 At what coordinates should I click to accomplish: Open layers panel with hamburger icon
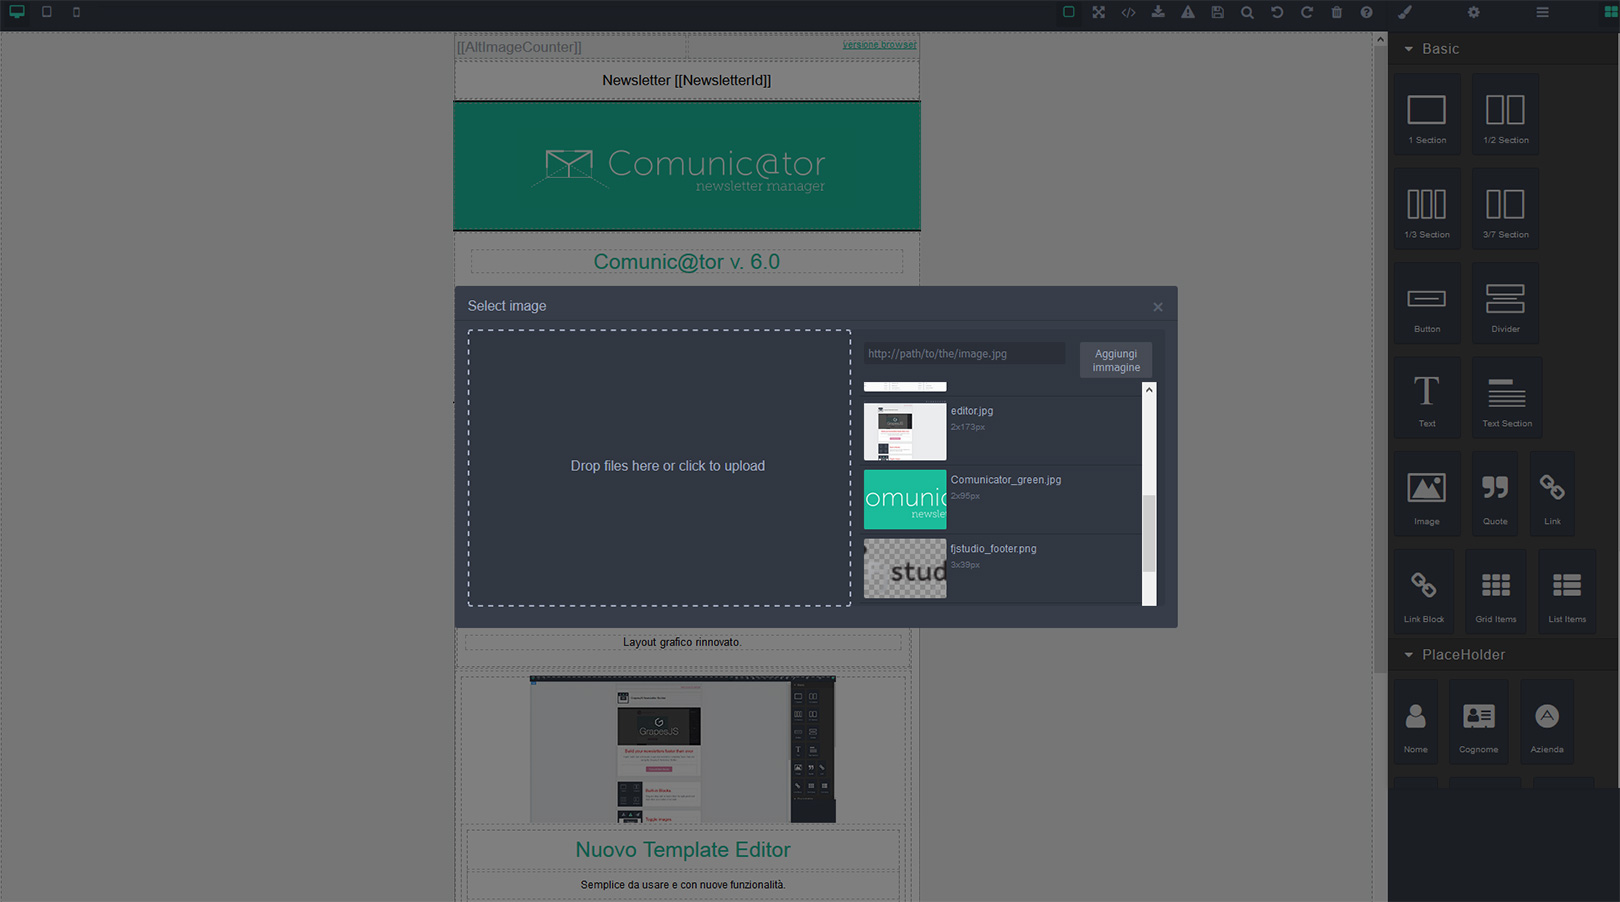click(x=1542, y=12)
